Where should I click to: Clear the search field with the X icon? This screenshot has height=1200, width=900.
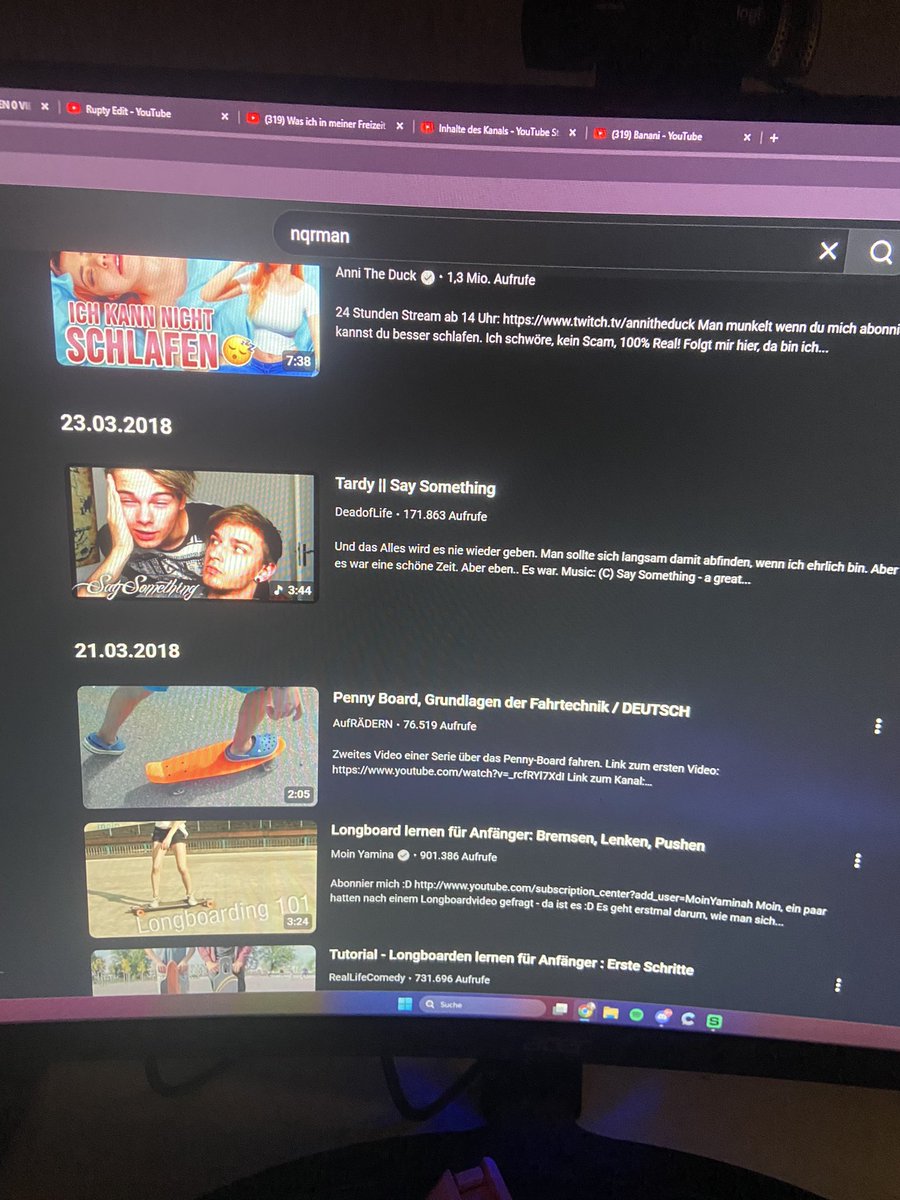[x=828, y=251]
